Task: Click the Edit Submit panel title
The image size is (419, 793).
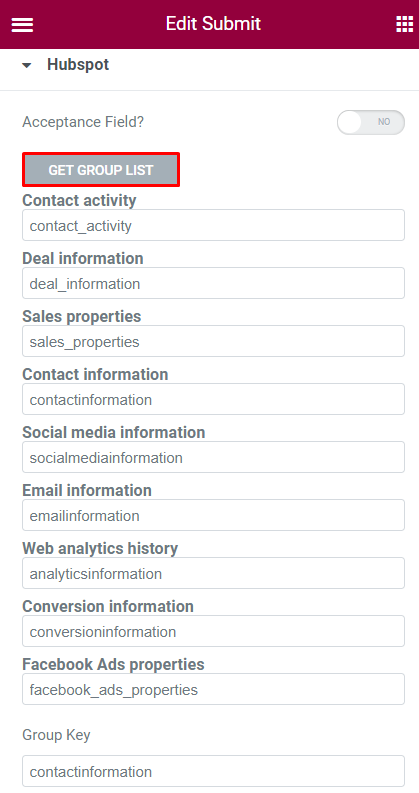Action: point(213,23)
